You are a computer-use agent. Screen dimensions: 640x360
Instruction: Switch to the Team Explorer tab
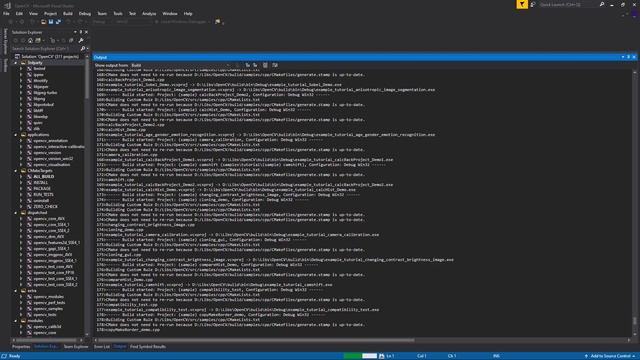coord(76,347)
